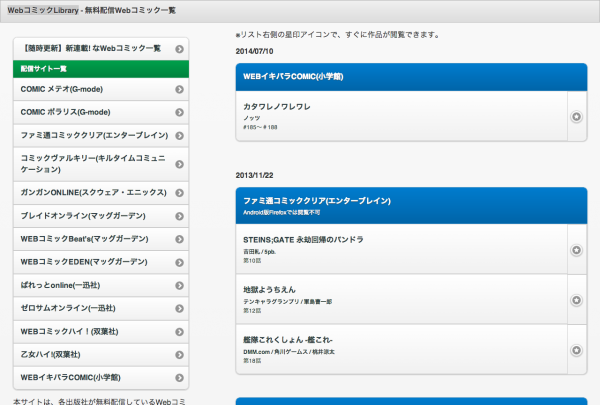Click arrow icon beside ぱれっとonline row
The image size is (600, 405).
(x=179, y=286)
